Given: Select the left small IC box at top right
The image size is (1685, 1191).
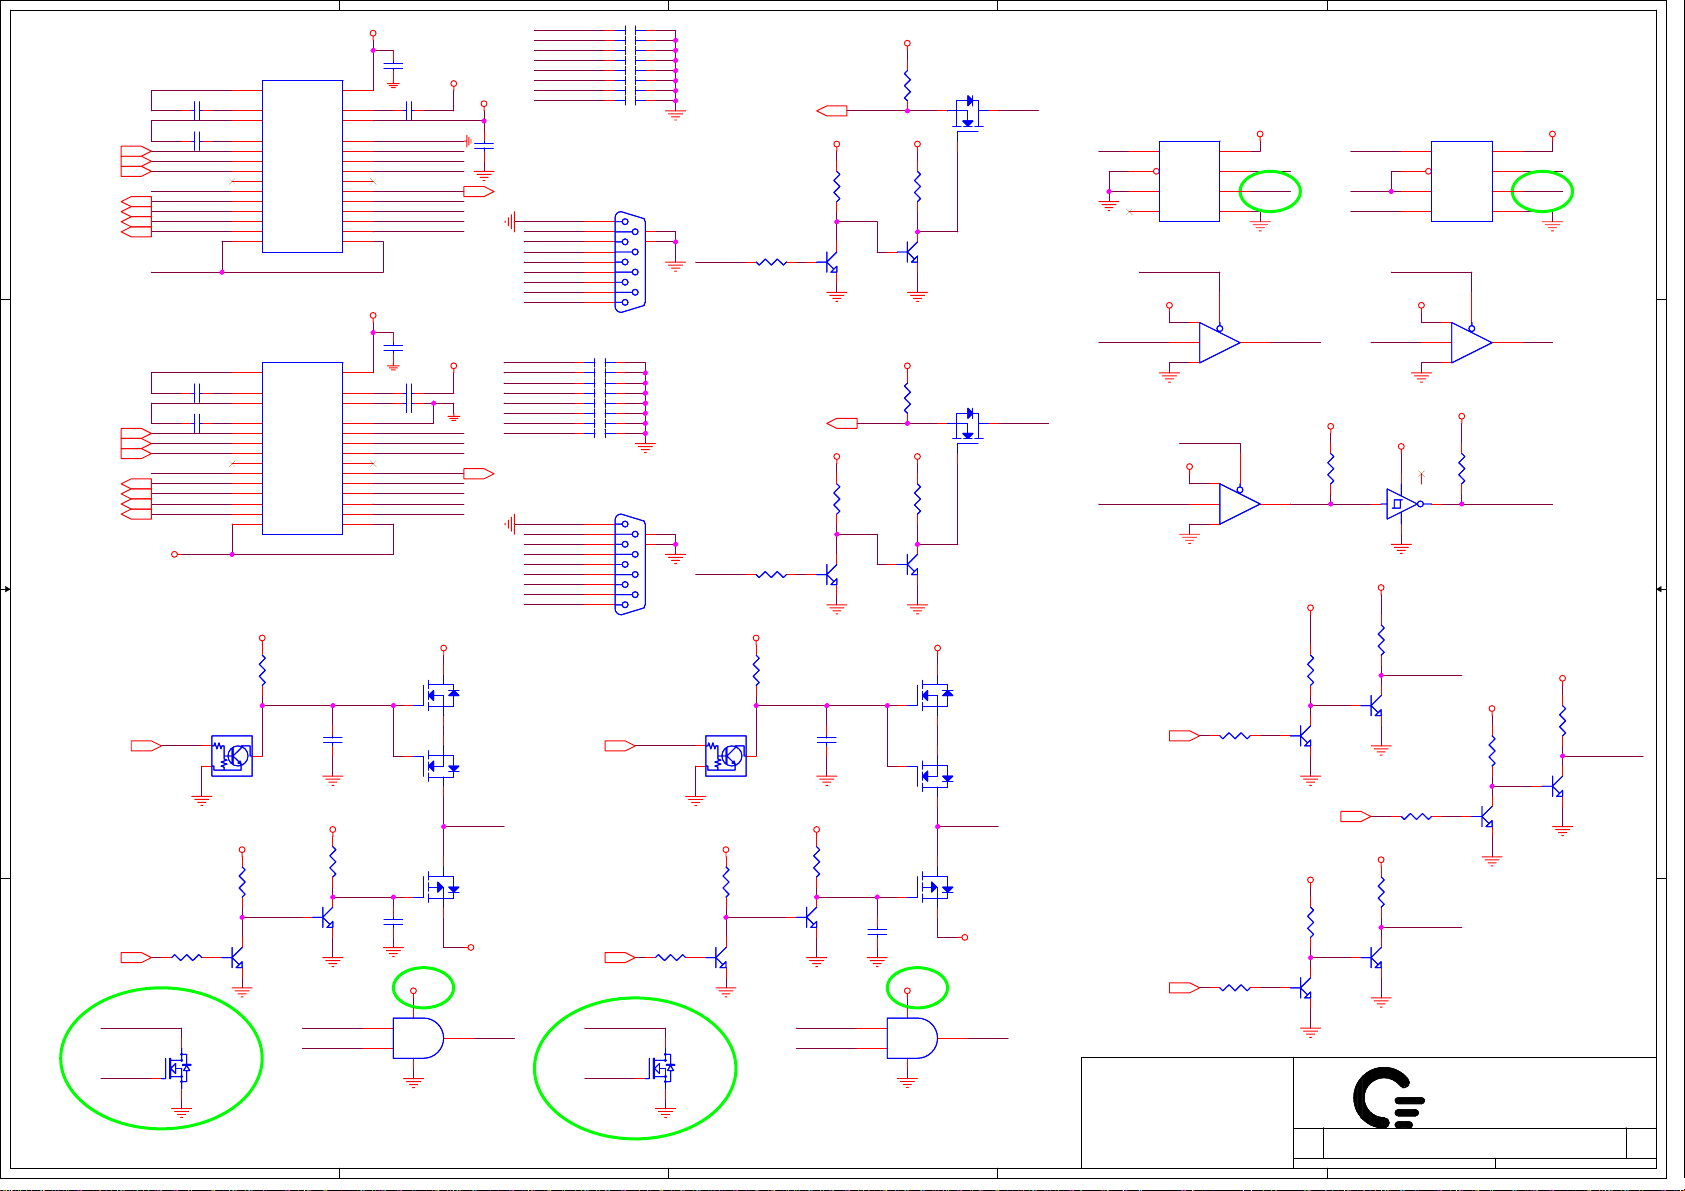Looking at the screenshot, I should tap(1189, 181).
